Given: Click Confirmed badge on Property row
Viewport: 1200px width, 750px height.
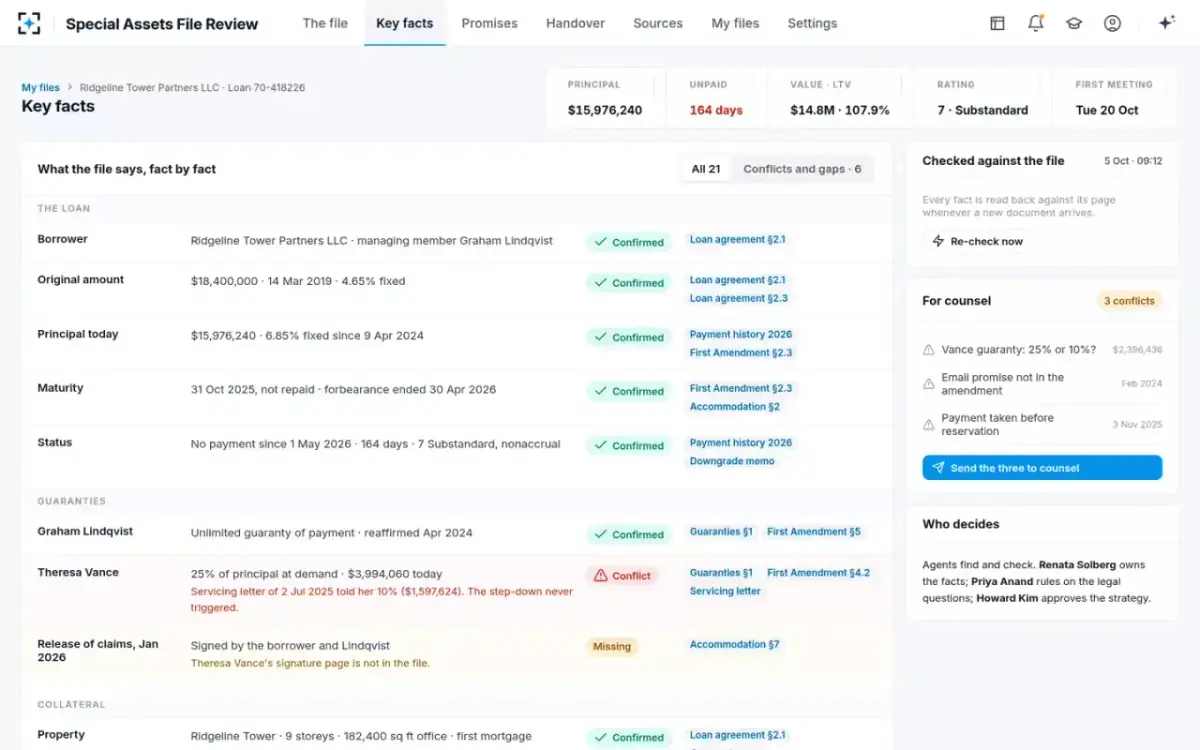Looking at the screenshot, I should (x=628, y=738).
